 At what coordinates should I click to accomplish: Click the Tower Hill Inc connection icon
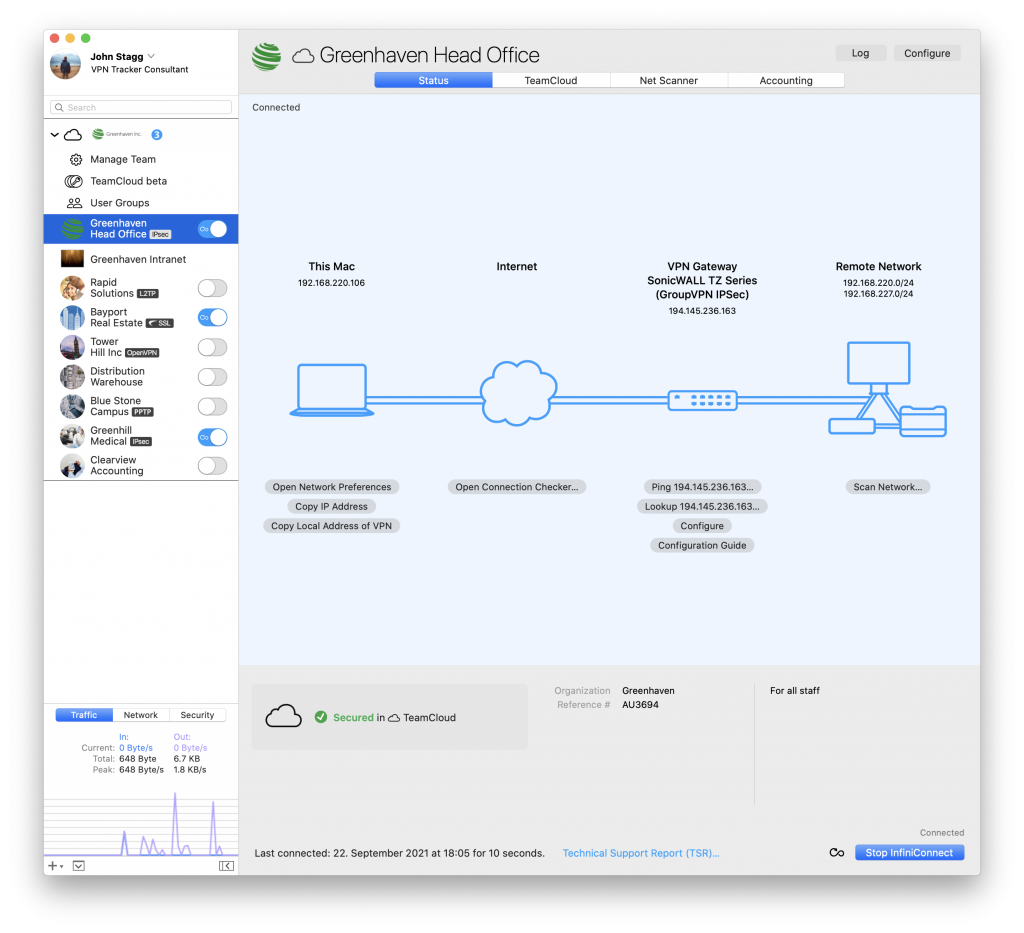tap(72, 347)
